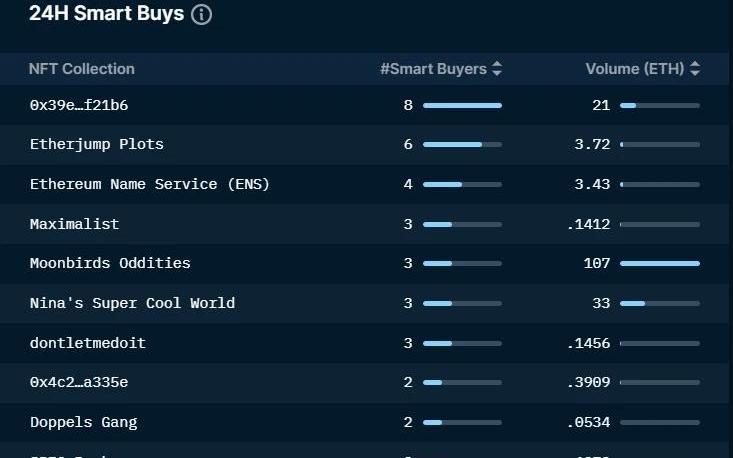Viewport: 733px width, 458px height.
Task: Click smart buyers count 4 for ENS
Action: (x=408, y=184)
